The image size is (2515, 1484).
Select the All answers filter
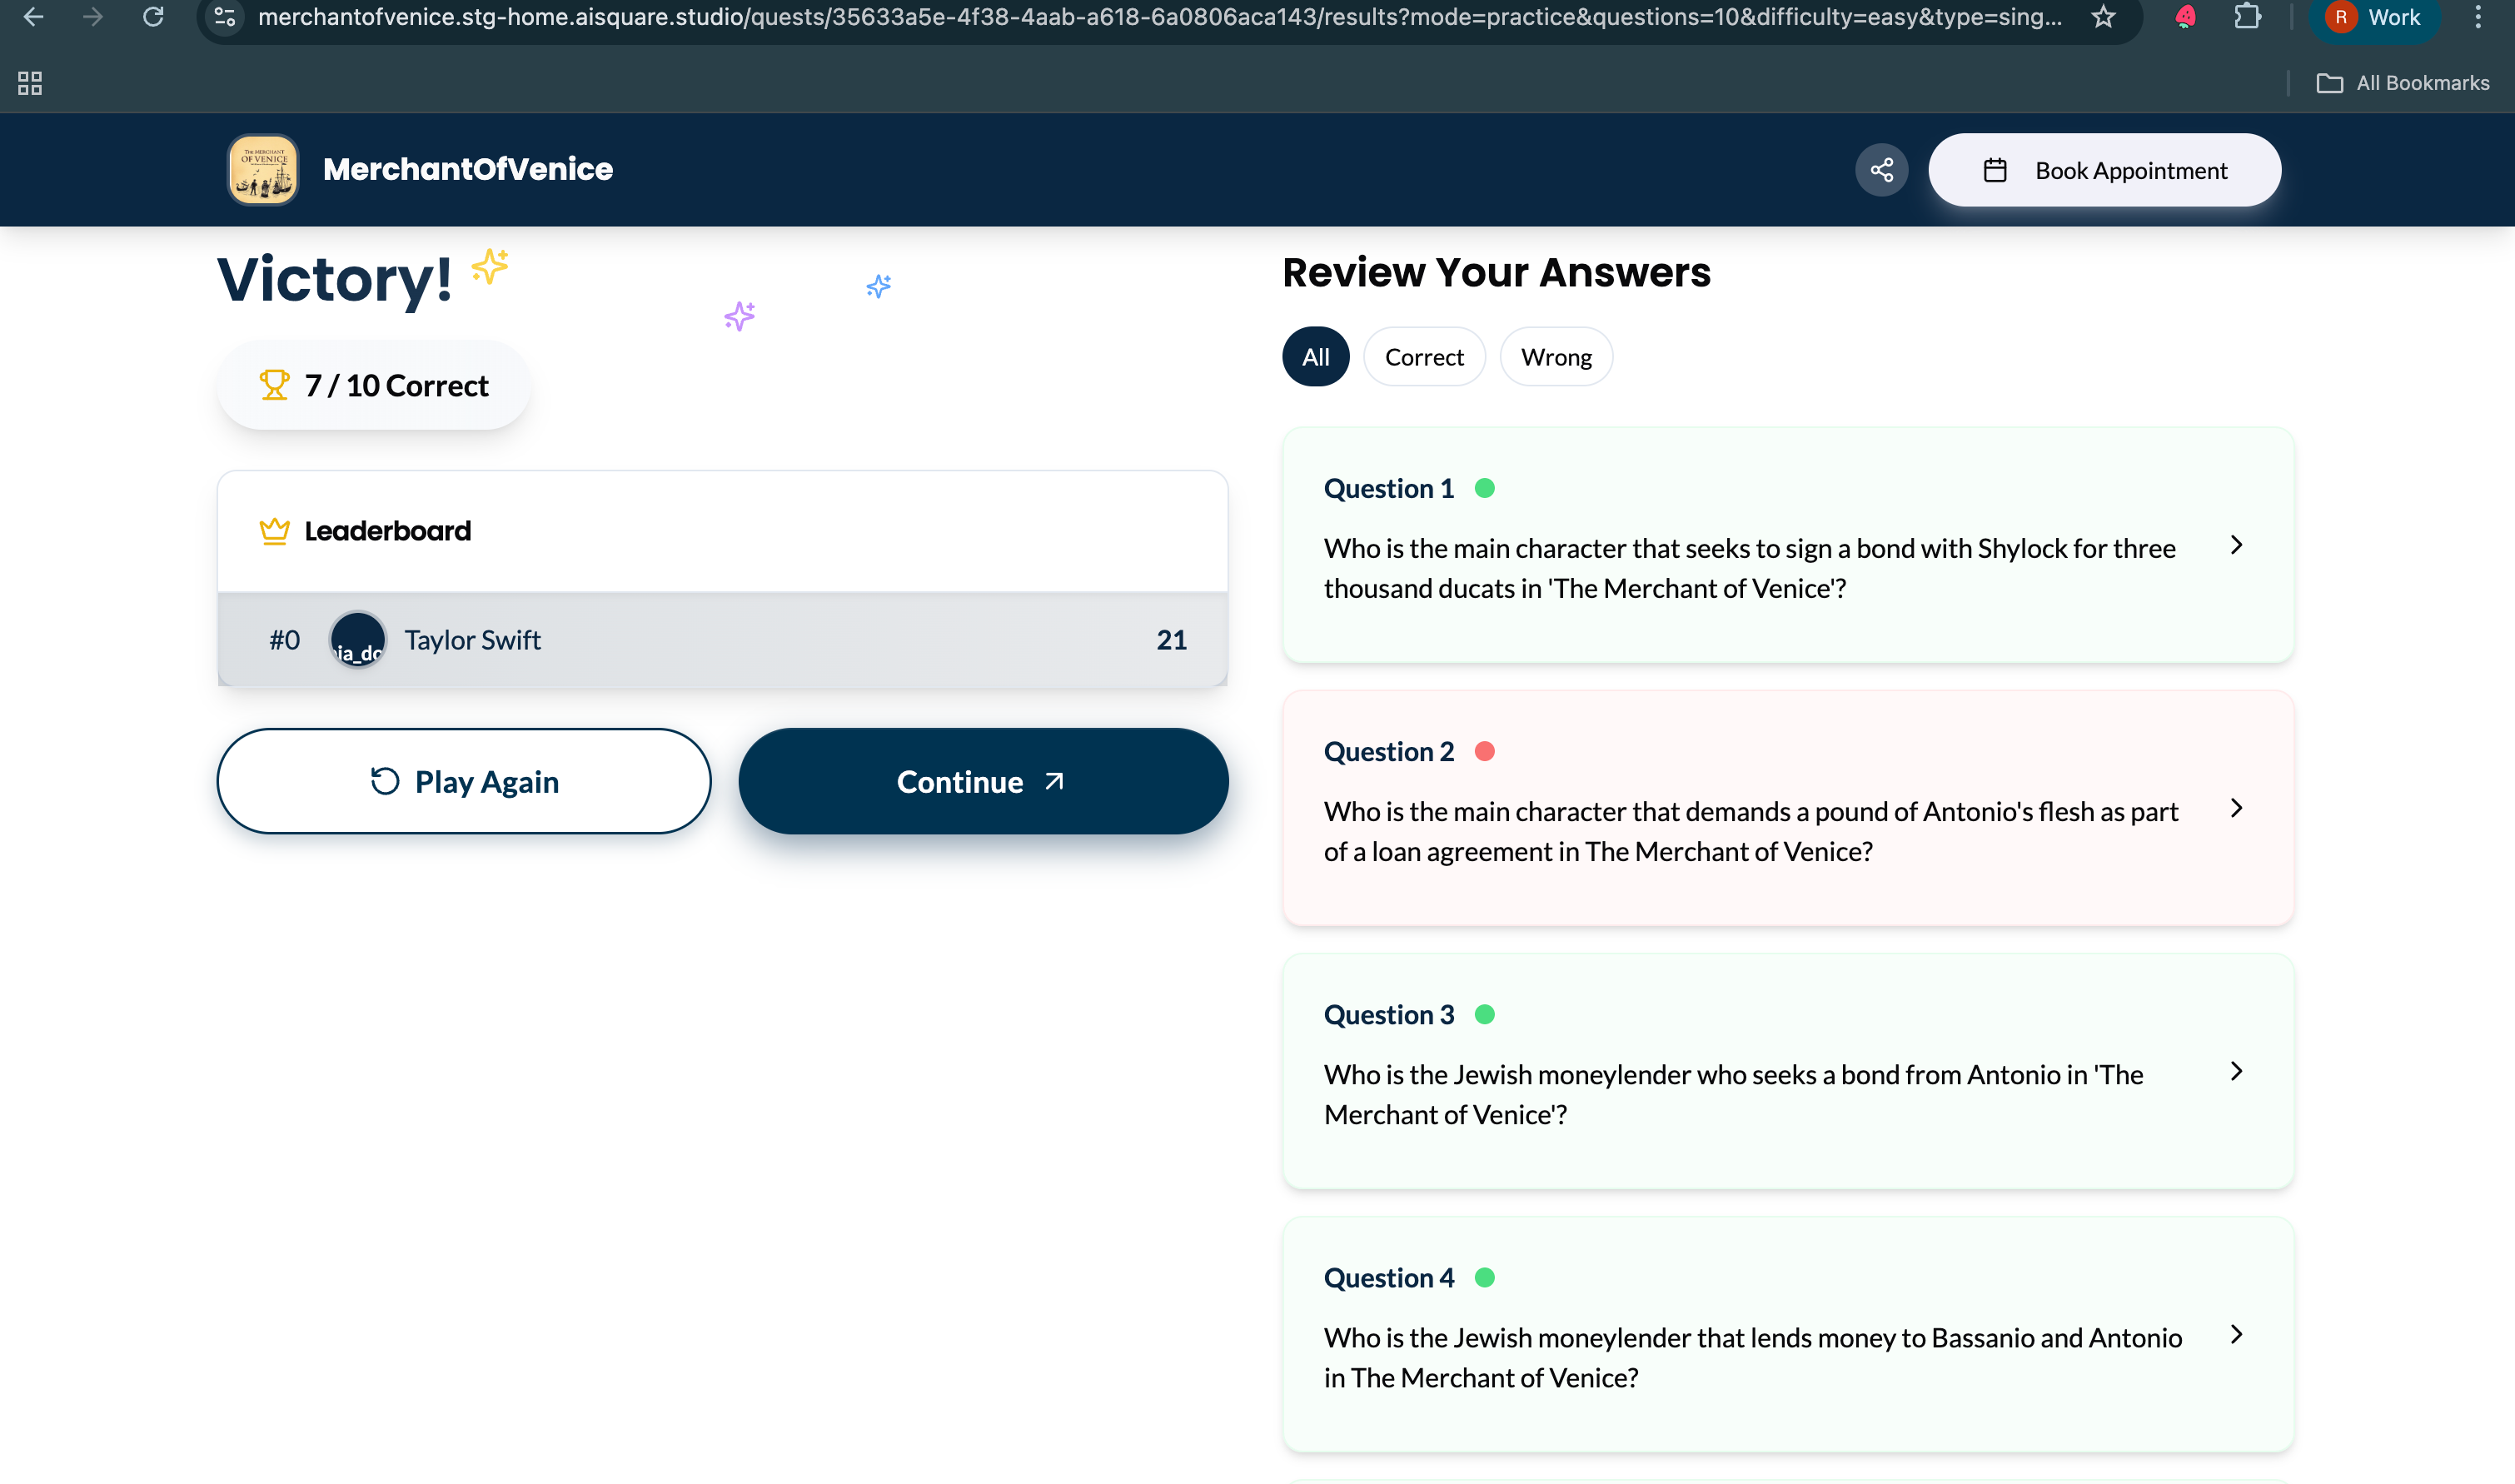[1315, 357]
